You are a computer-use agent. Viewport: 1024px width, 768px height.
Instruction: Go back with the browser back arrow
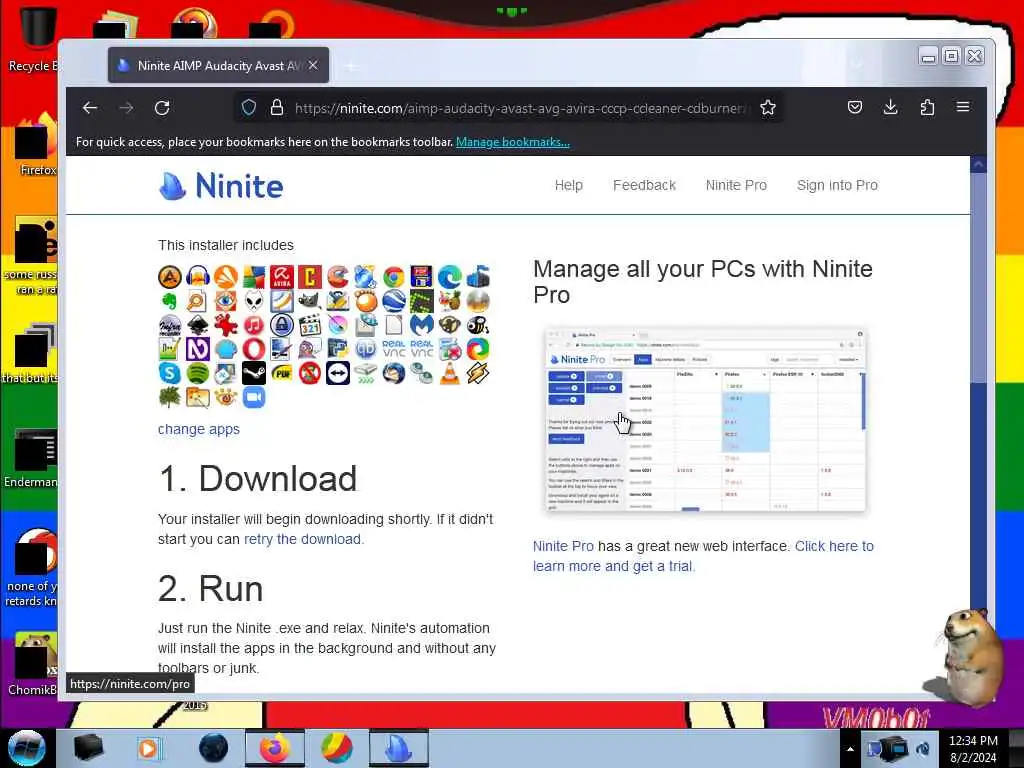[90, 108]
